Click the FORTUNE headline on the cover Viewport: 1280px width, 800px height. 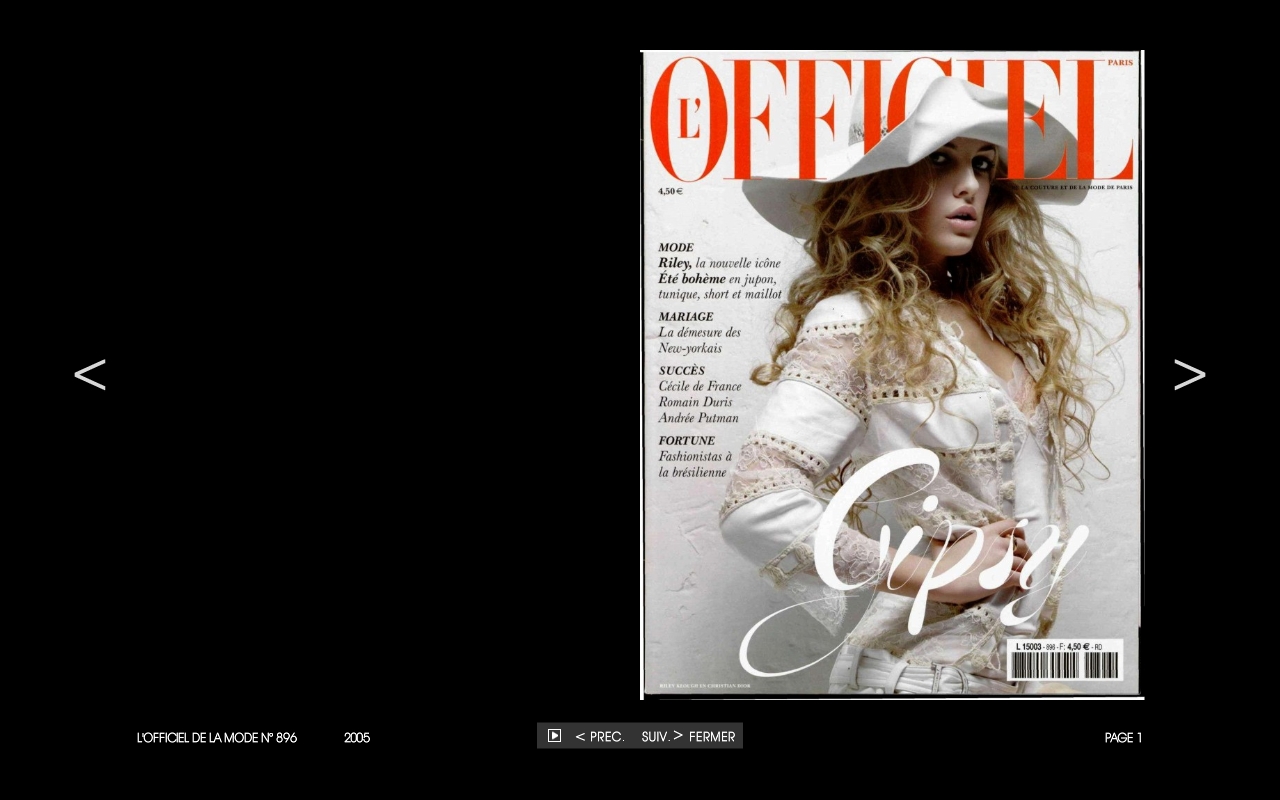[687, 441]
